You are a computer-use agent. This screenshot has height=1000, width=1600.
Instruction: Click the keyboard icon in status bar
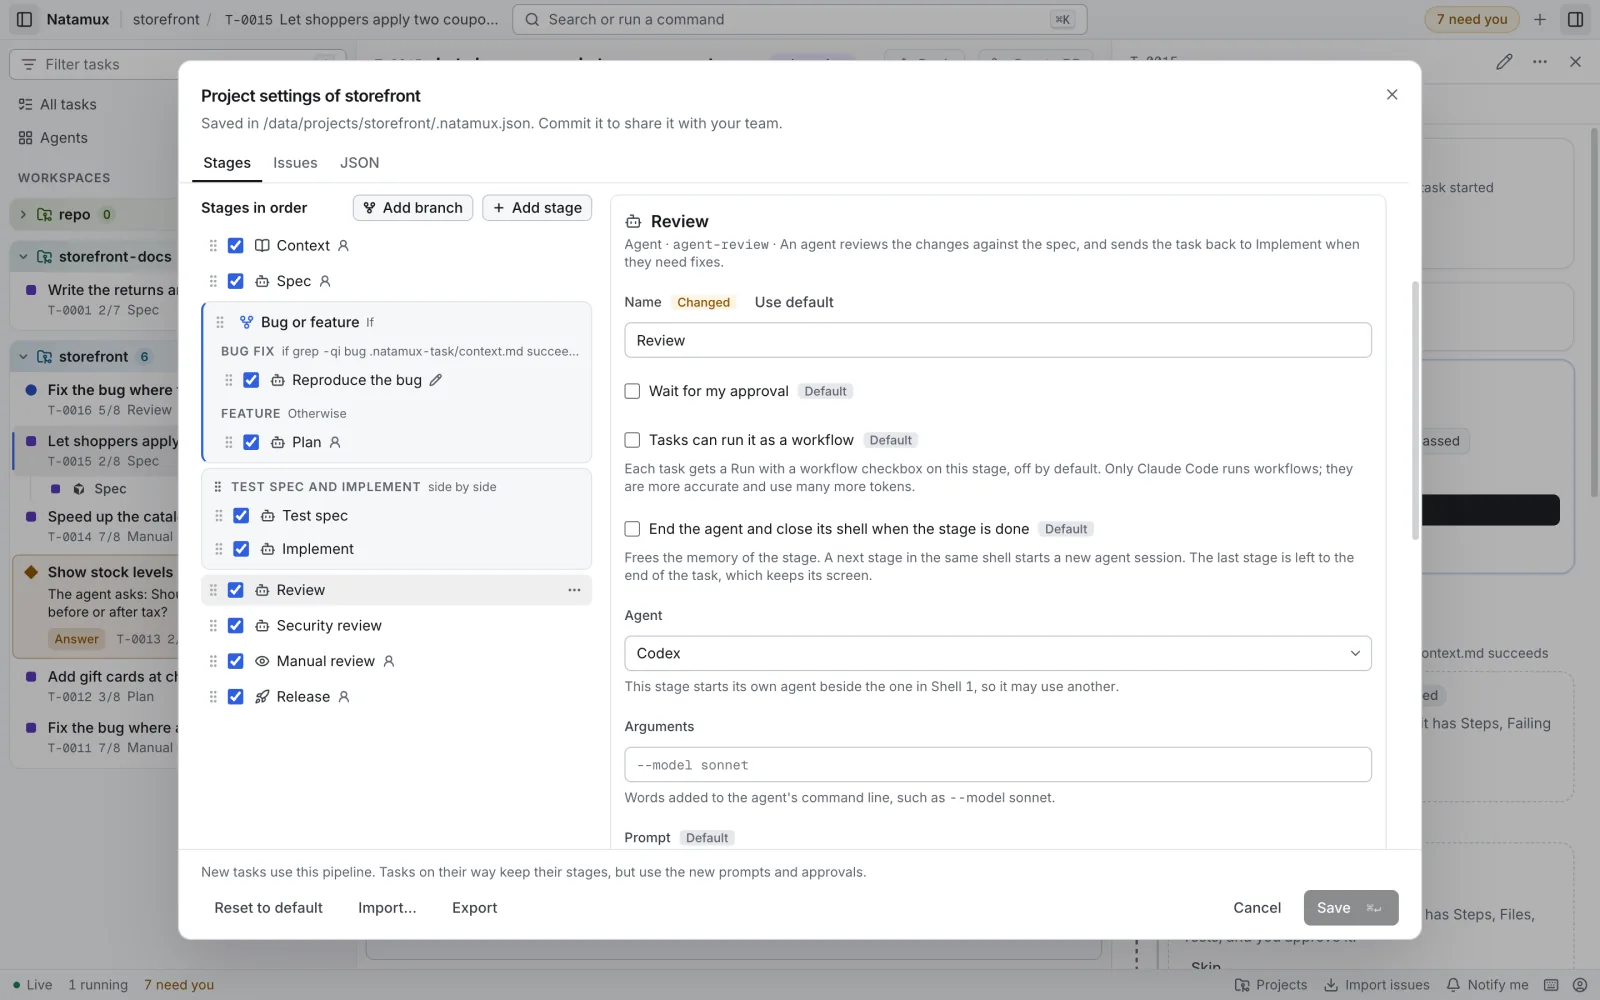(x=1551, y=985)
